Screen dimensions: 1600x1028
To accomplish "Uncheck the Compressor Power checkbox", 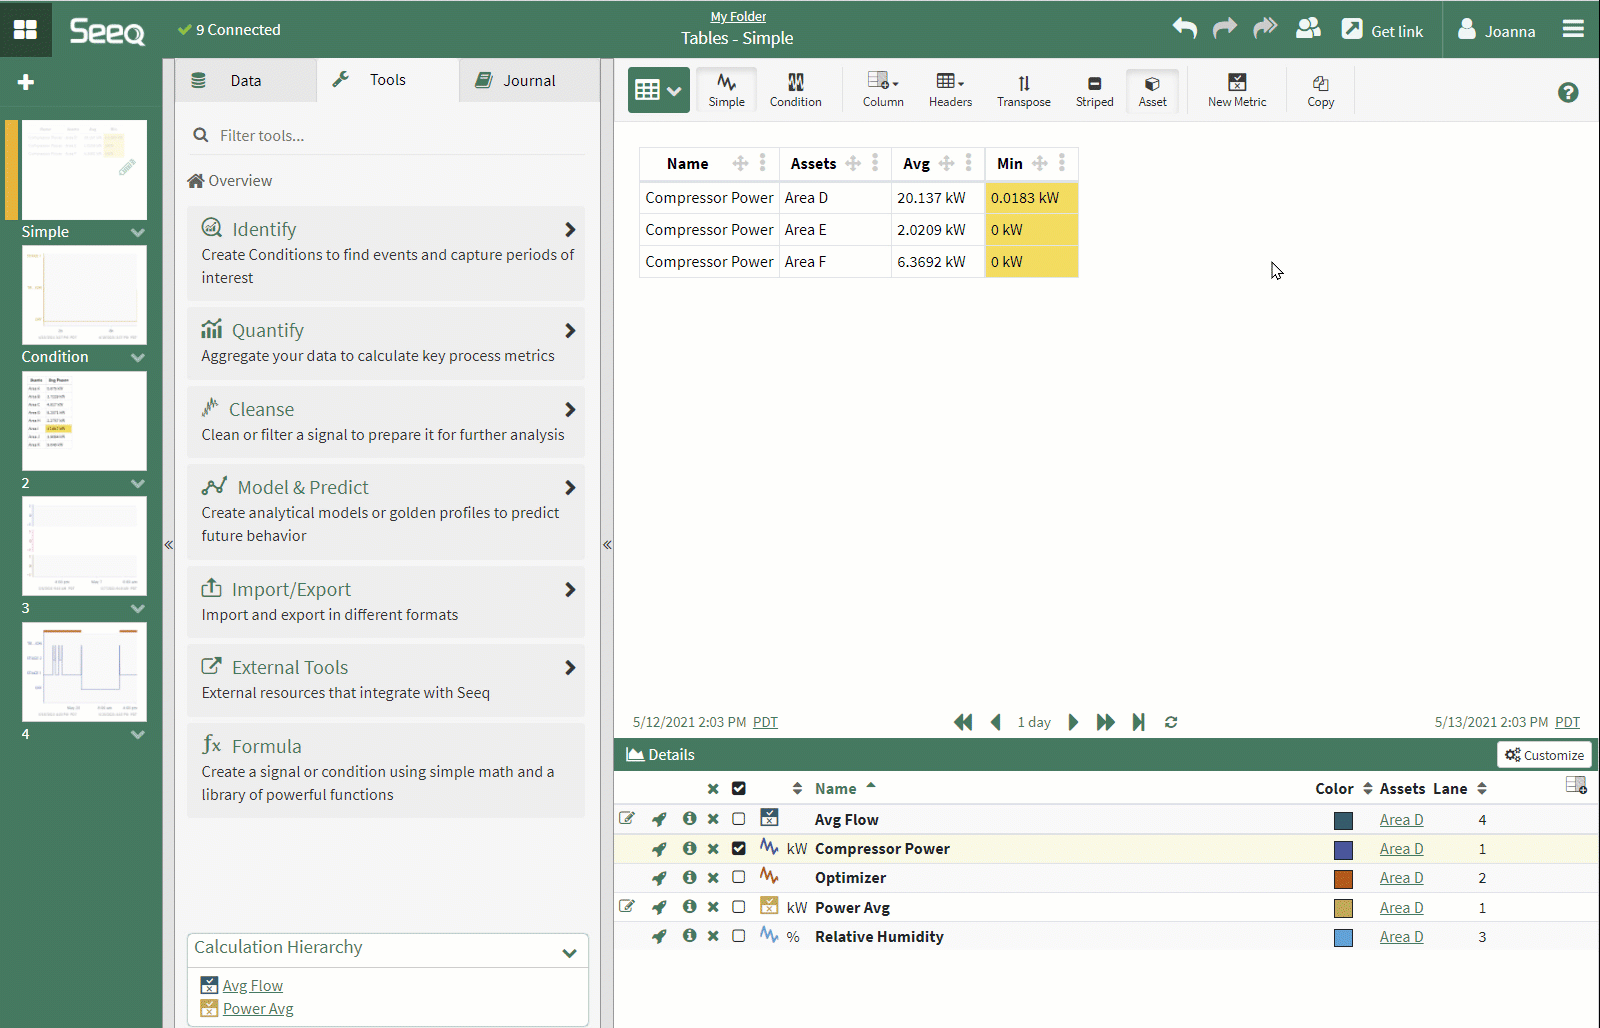I will point(739,848).
